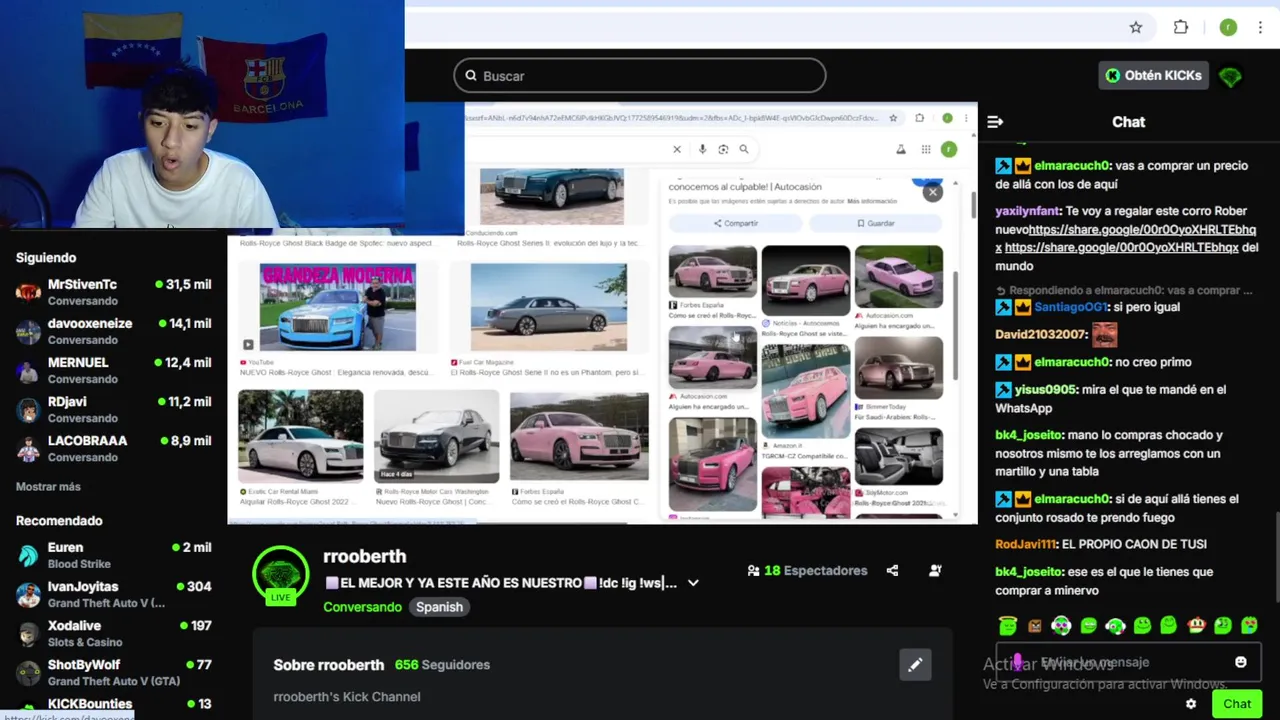Open the emoji picker smiley in the chat input
Screen dimensions: 1280x720
point(1241,662)
